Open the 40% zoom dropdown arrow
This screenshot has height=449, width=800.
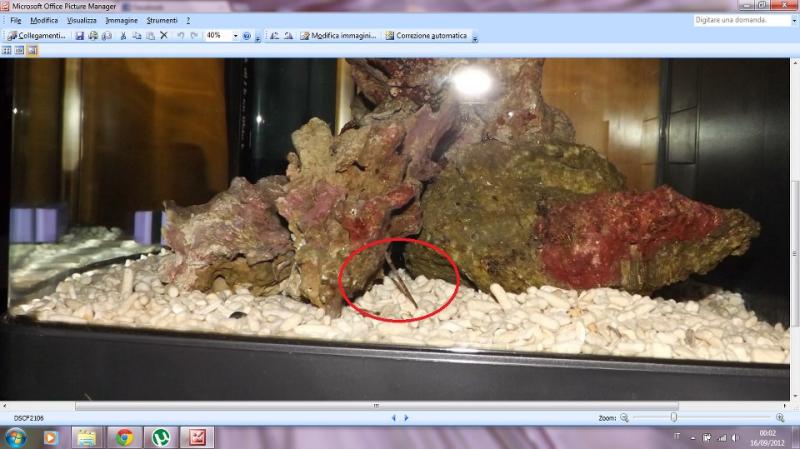pyautogui.click(x=235, y=36)
